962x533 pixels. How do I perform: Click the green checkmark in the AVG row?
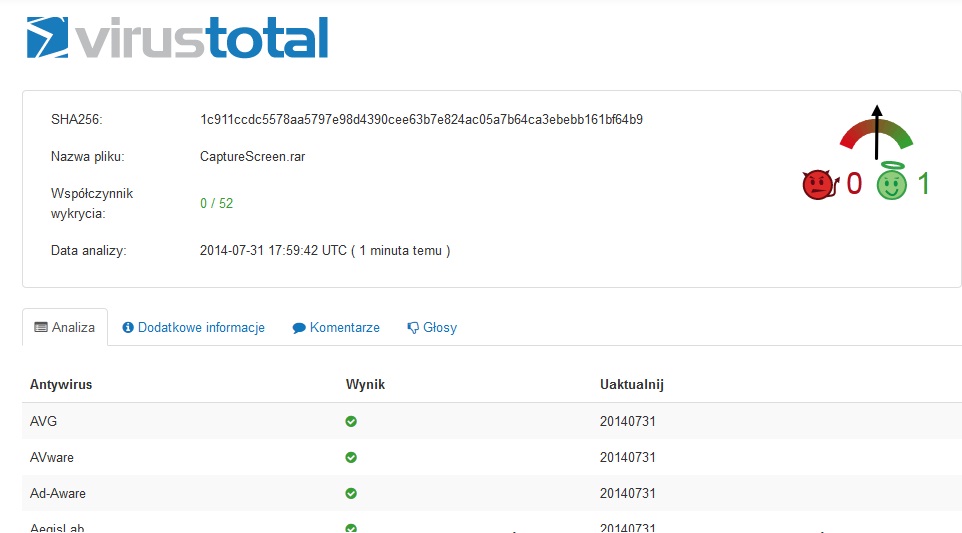(x=351, y=421)
